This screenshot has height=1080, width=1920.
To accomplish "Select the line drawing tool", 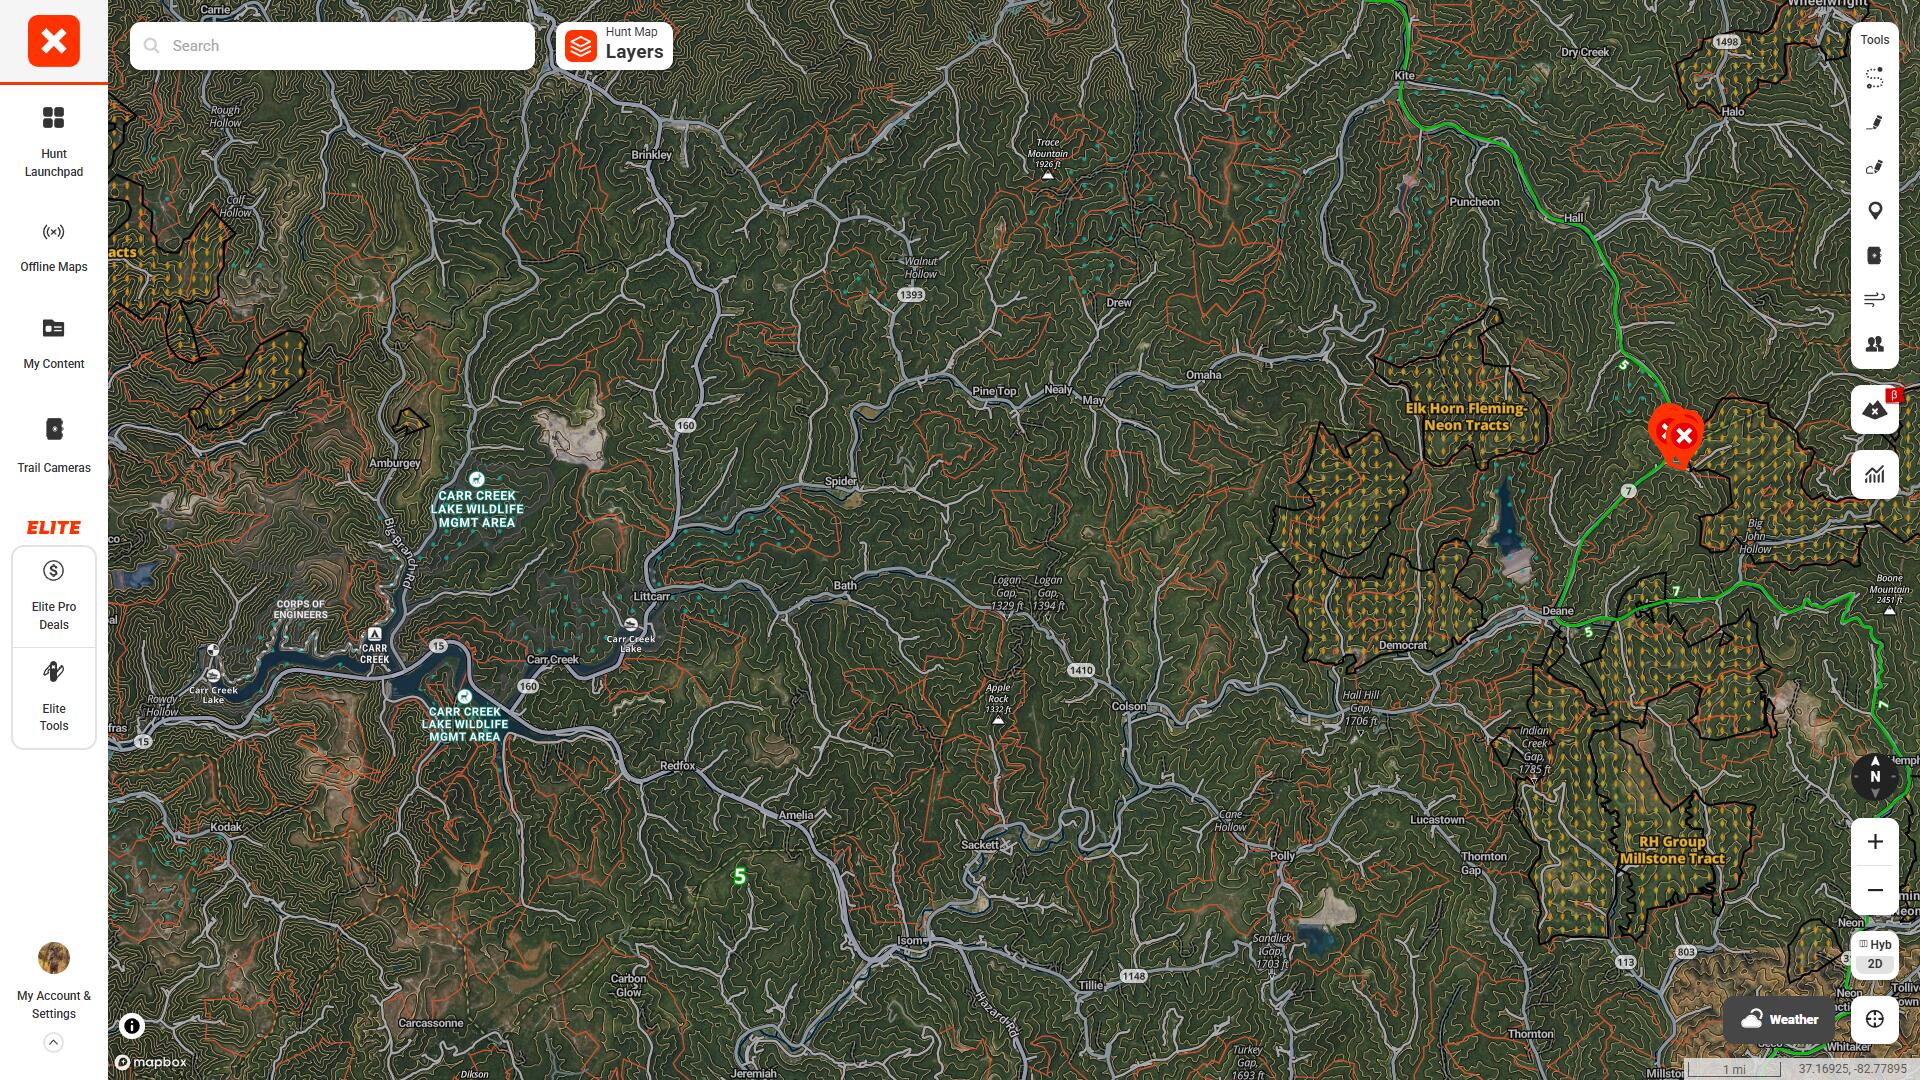I will [1874, 122].
